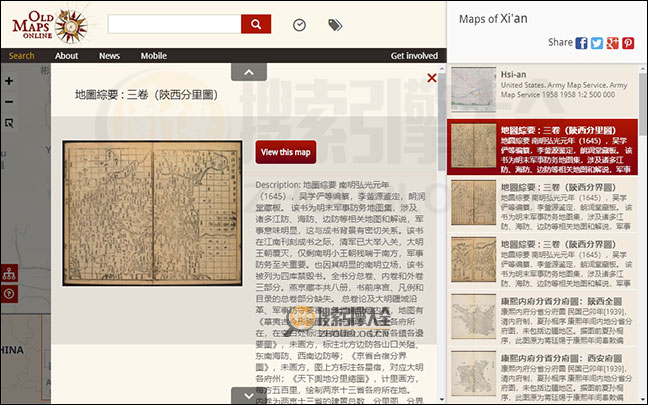Click the large old map preview image
648x405 pixels.
(x=152, y=213)
